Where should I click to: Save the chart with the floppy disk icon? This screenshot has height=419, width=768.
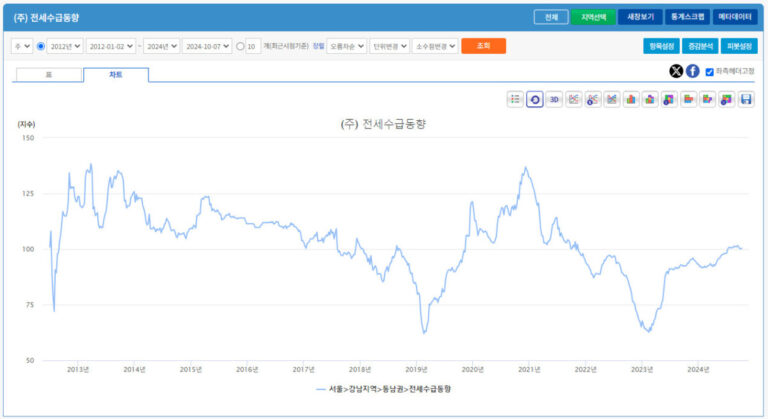(746, 99)
